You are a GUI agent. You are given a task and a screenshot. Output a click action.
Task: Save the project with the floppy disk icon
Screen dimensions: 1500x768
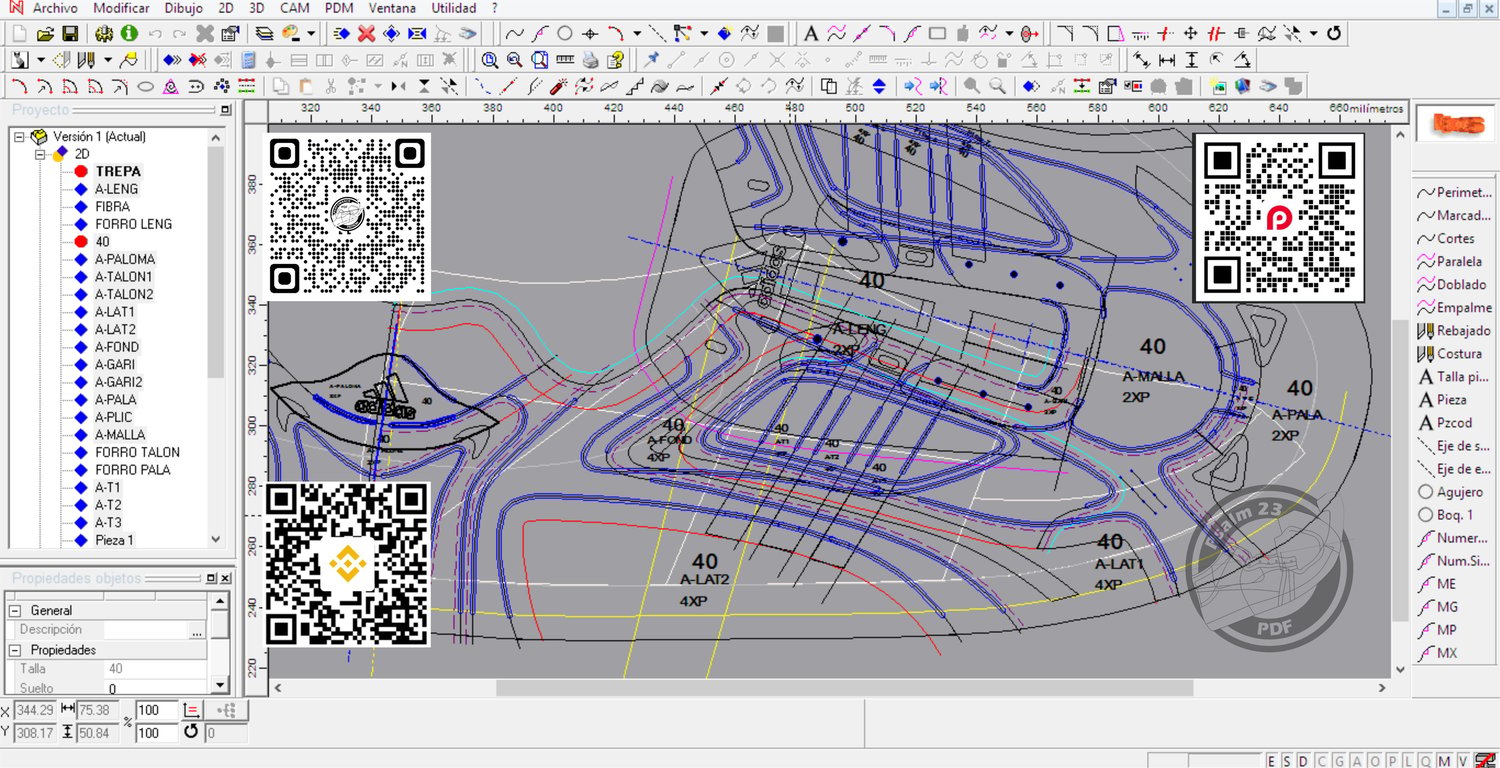tap(70, 34)
